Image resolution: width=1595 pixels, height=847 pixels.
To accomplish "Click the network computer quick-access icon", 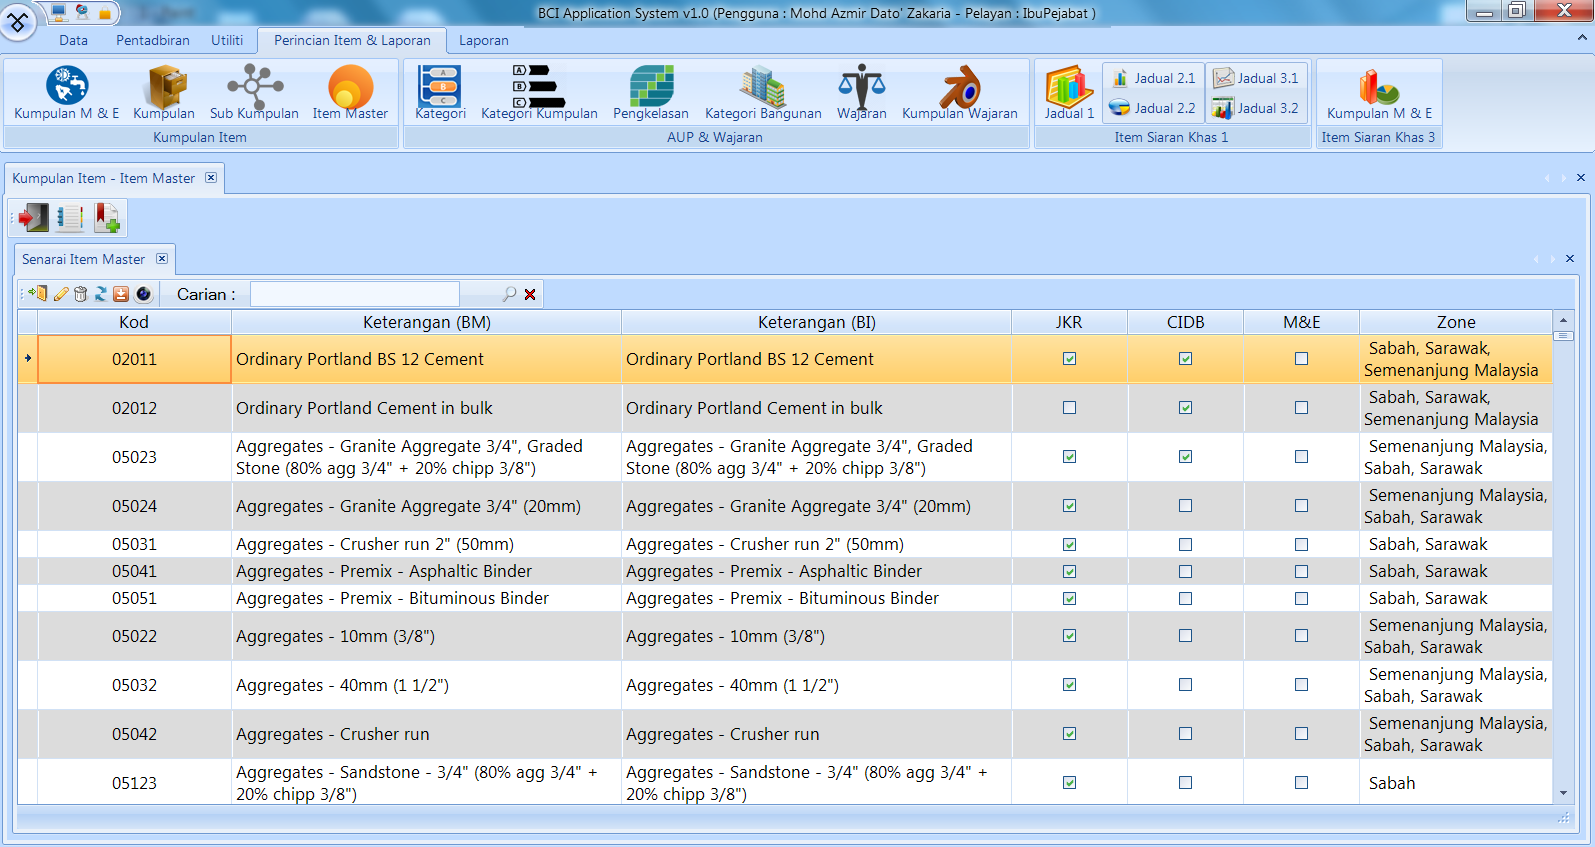I will [59, 12].
